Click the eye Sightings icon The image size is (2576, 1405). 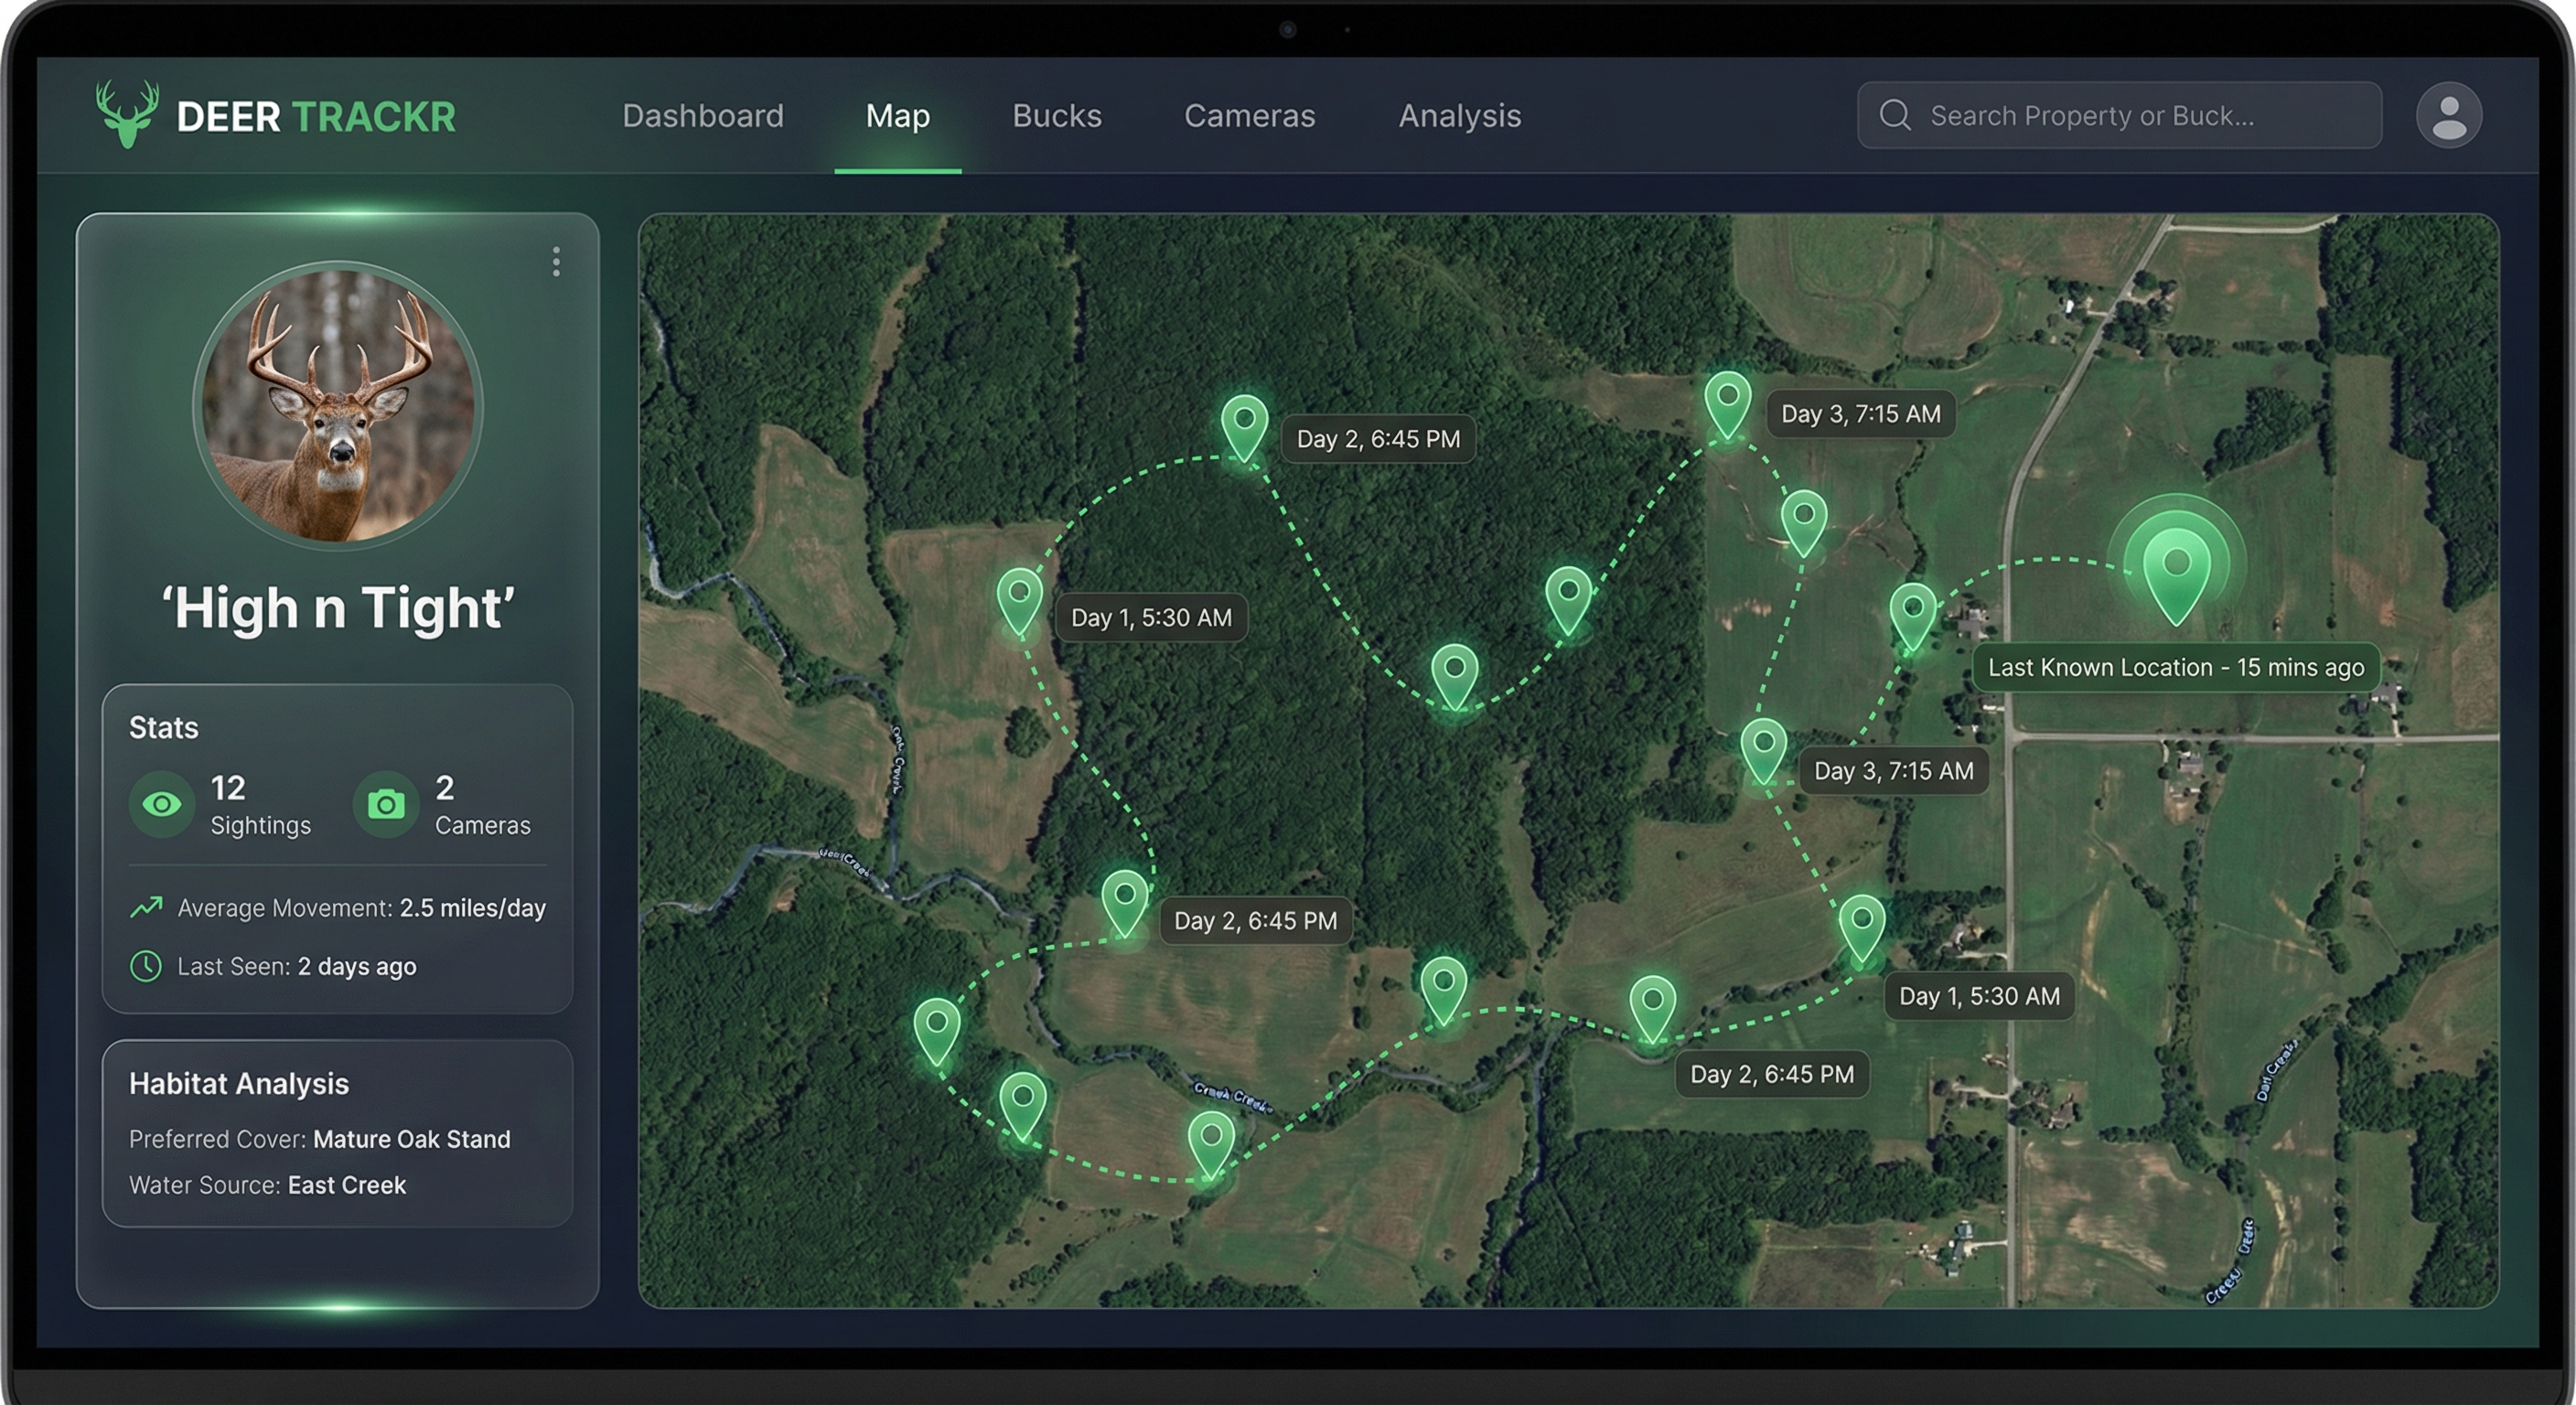point(162,804)
